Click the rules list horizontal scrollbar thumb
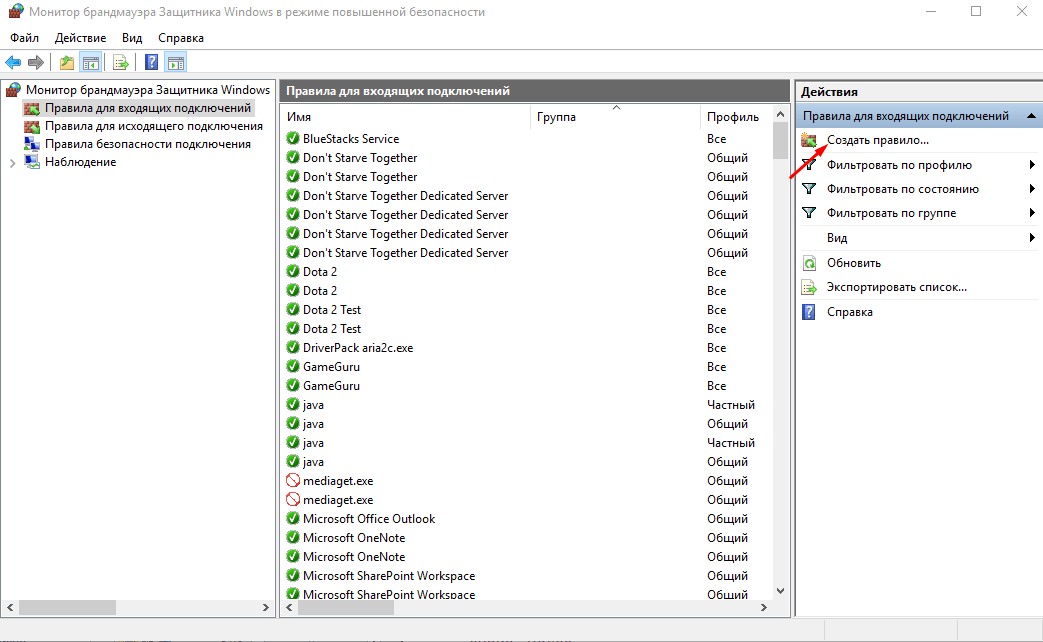 [x=346, y=607]
